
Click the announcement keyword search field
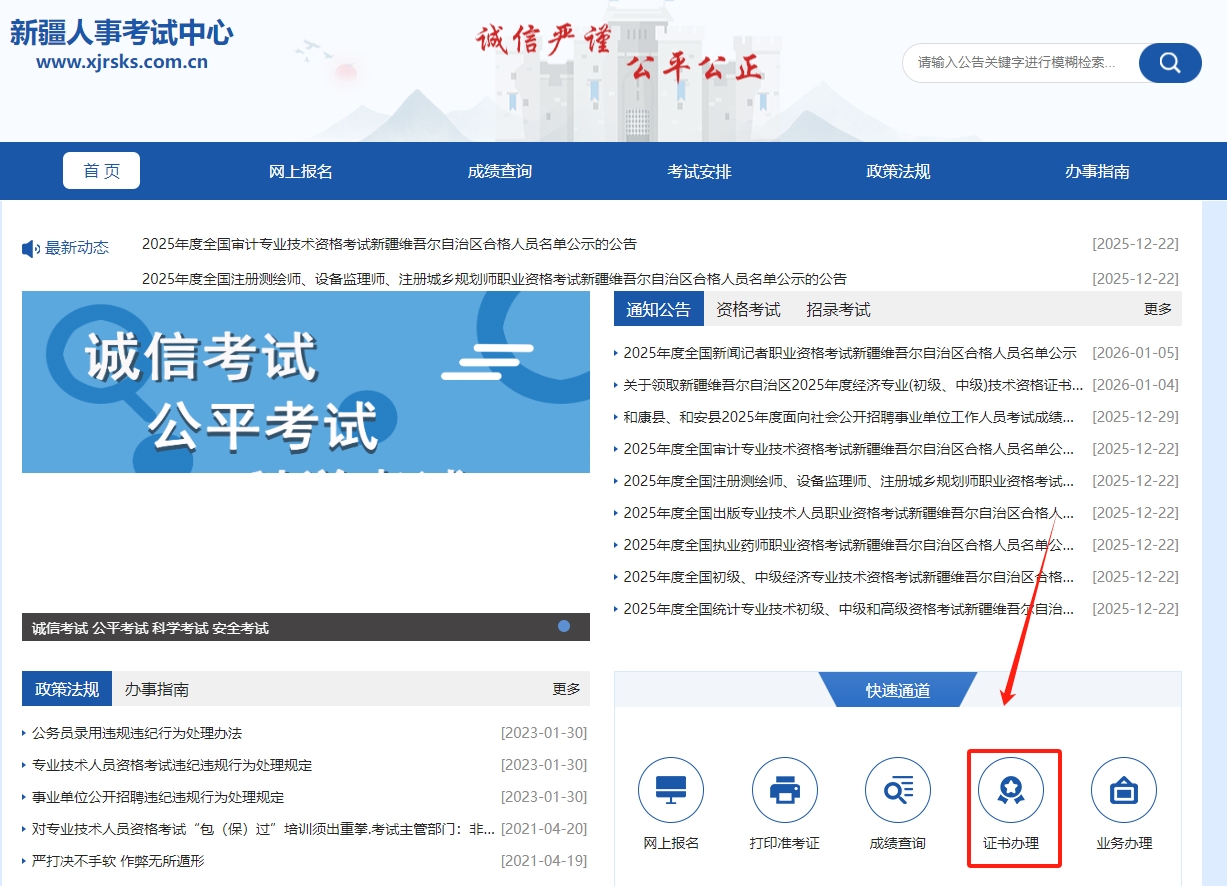(1020, 63)
